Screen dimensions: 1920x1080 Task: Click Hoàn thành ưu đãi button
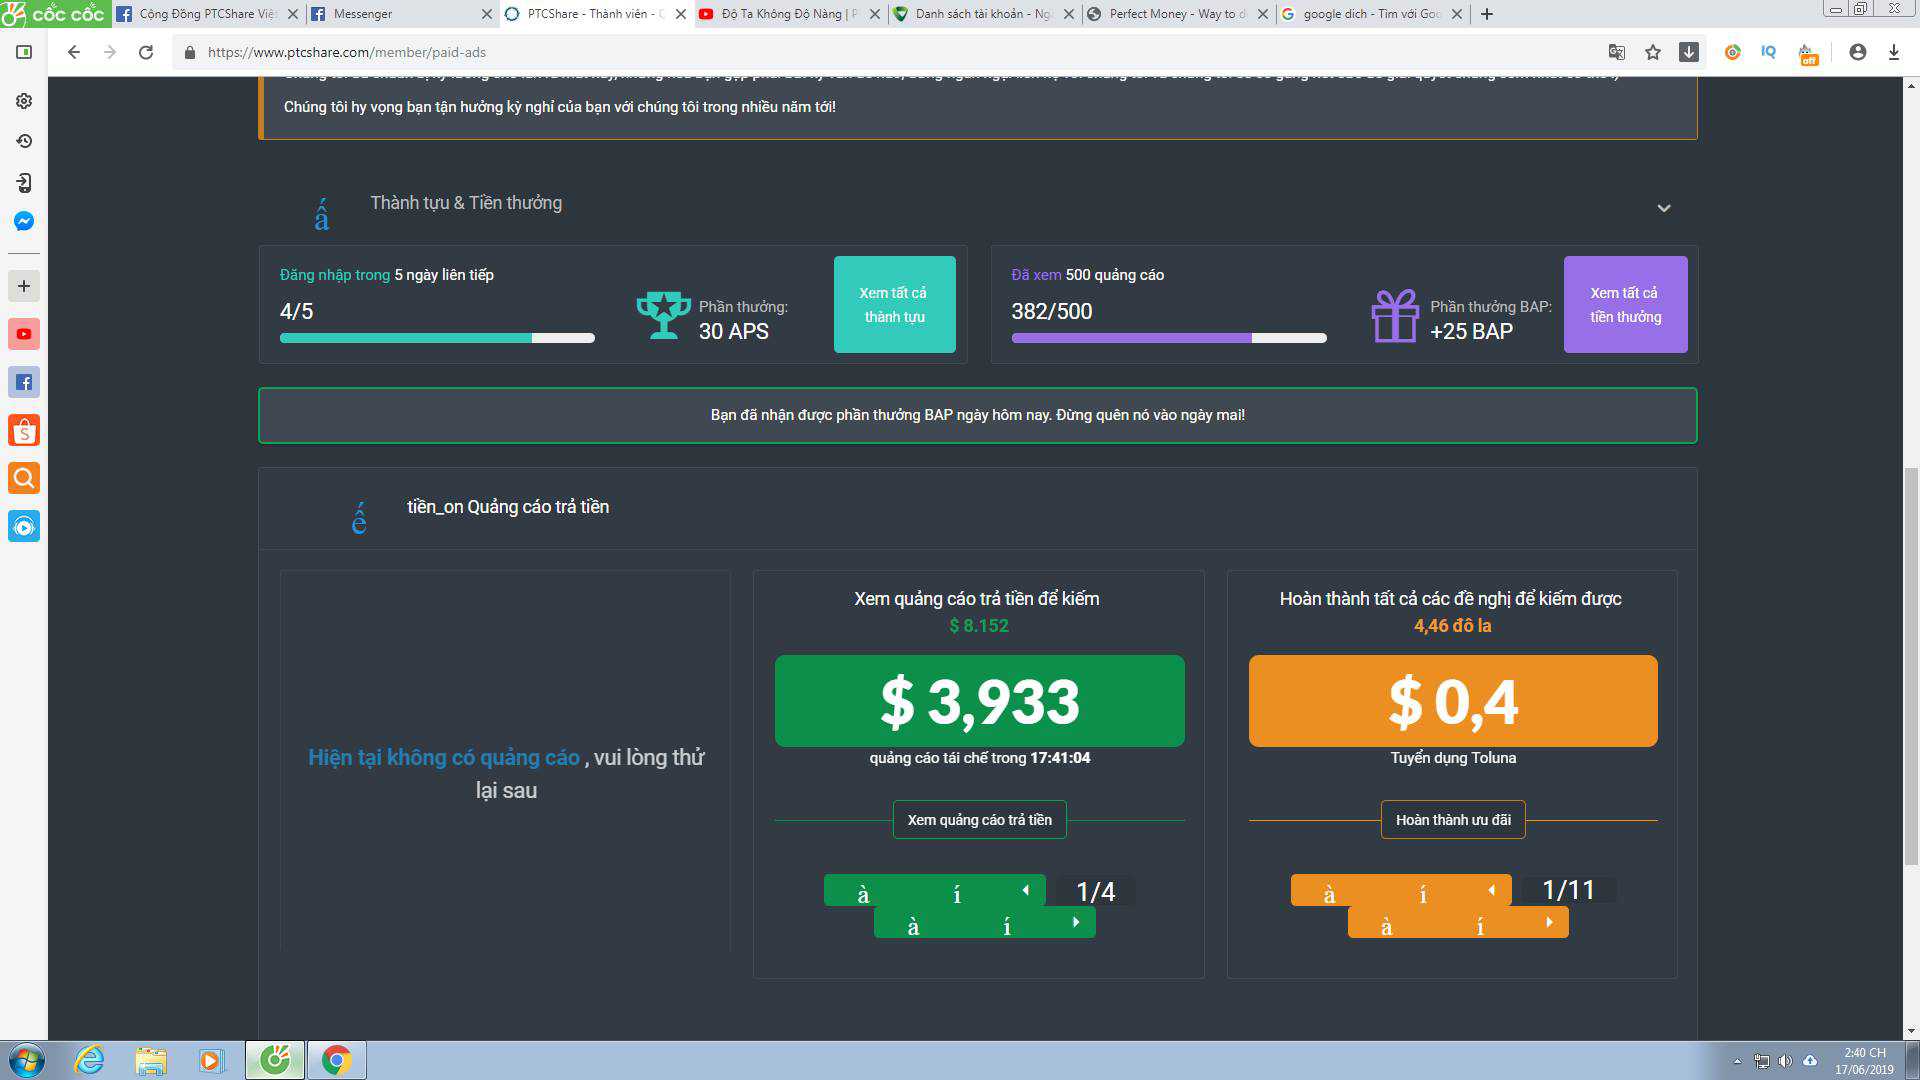point(1453,820)
